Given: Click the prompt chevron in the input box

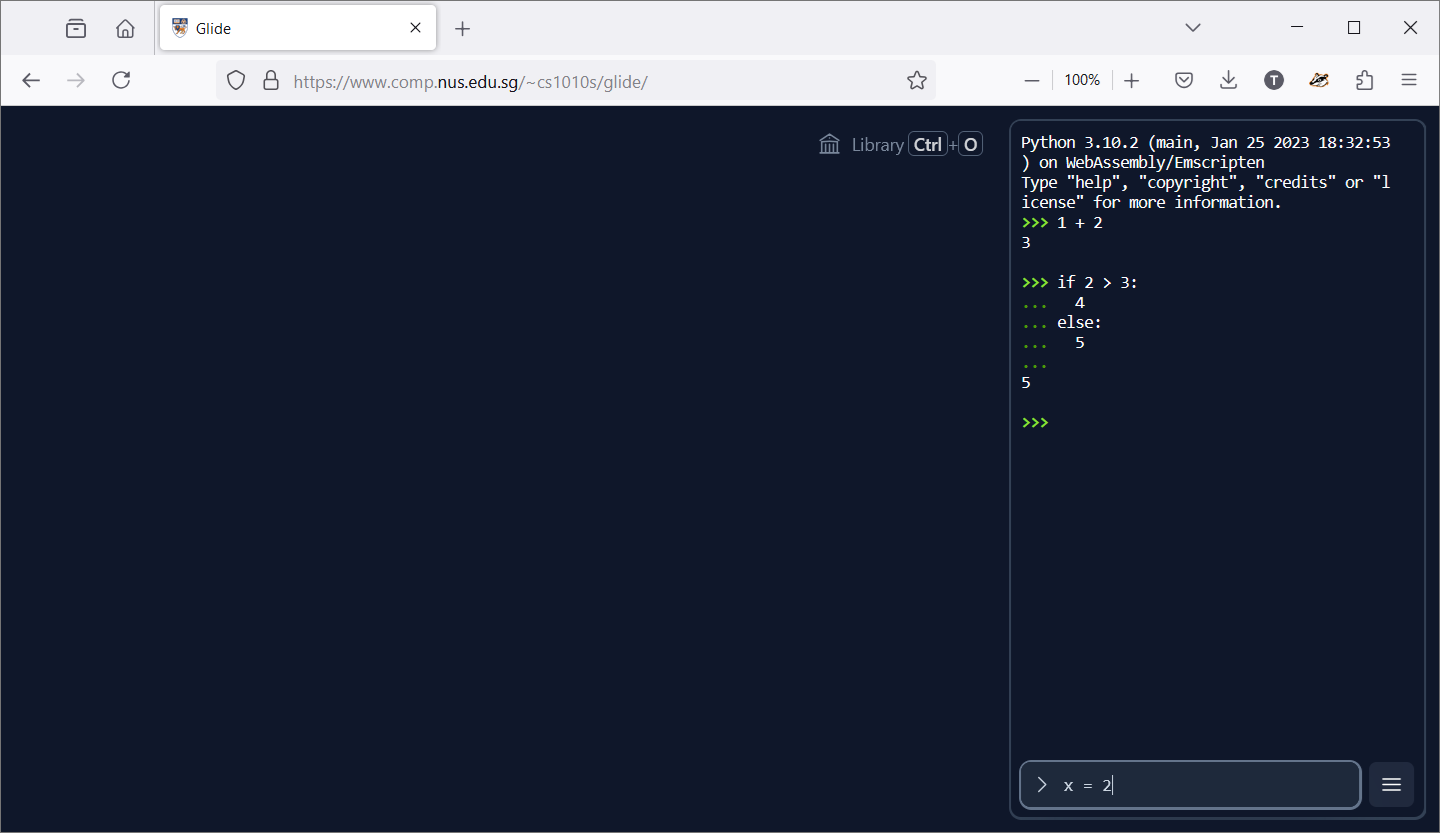Looking at the screenshot, I should pos(1042,785).
